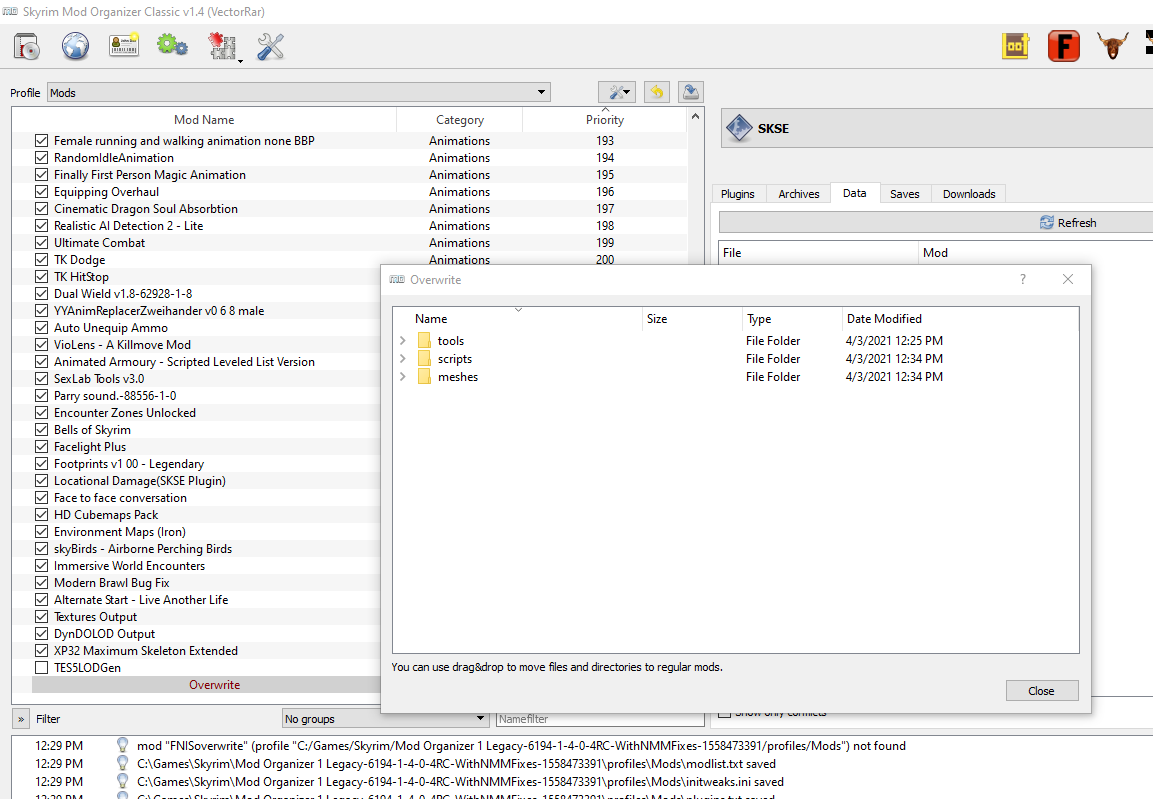1153x799 pixels.
Task: Switch to the Plugins tab
Action: coord(738,194)
